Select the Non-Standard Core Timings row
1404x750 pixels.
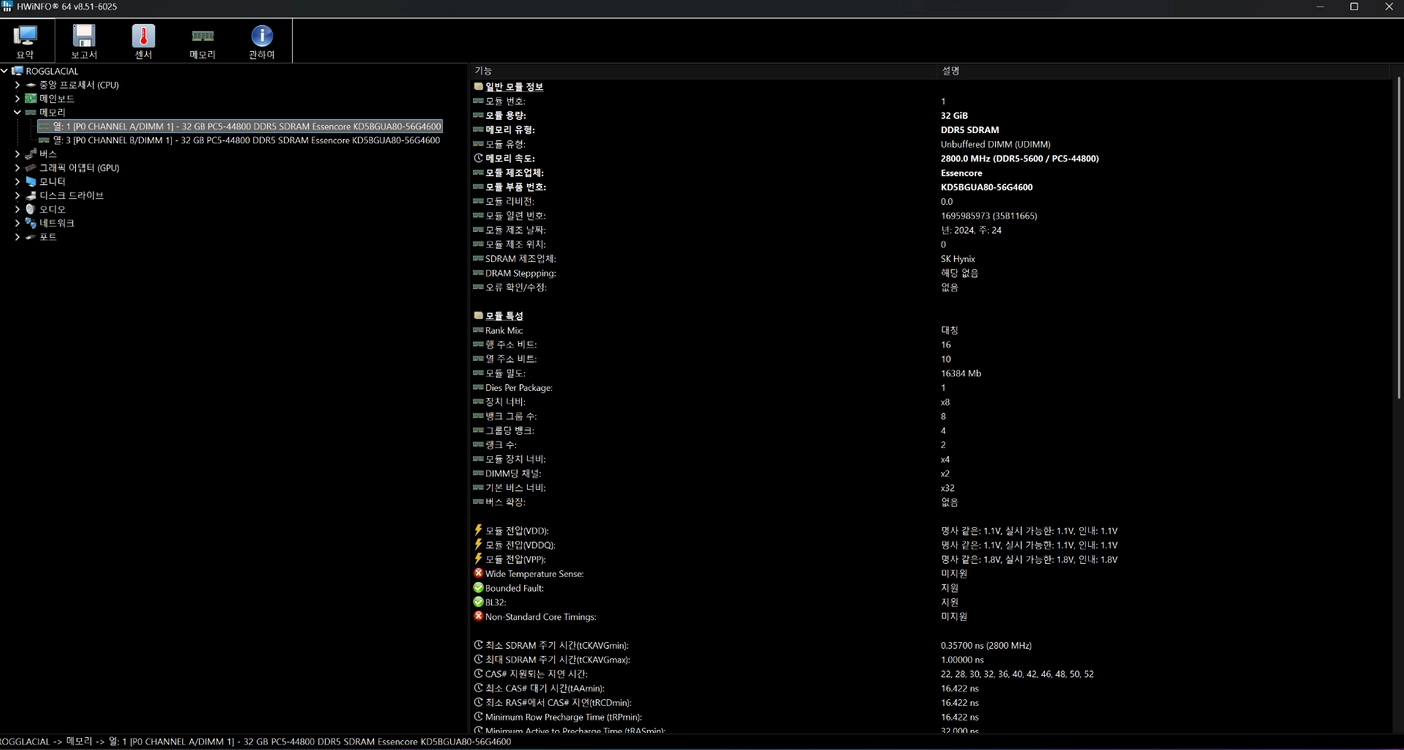tap(930, 617)
